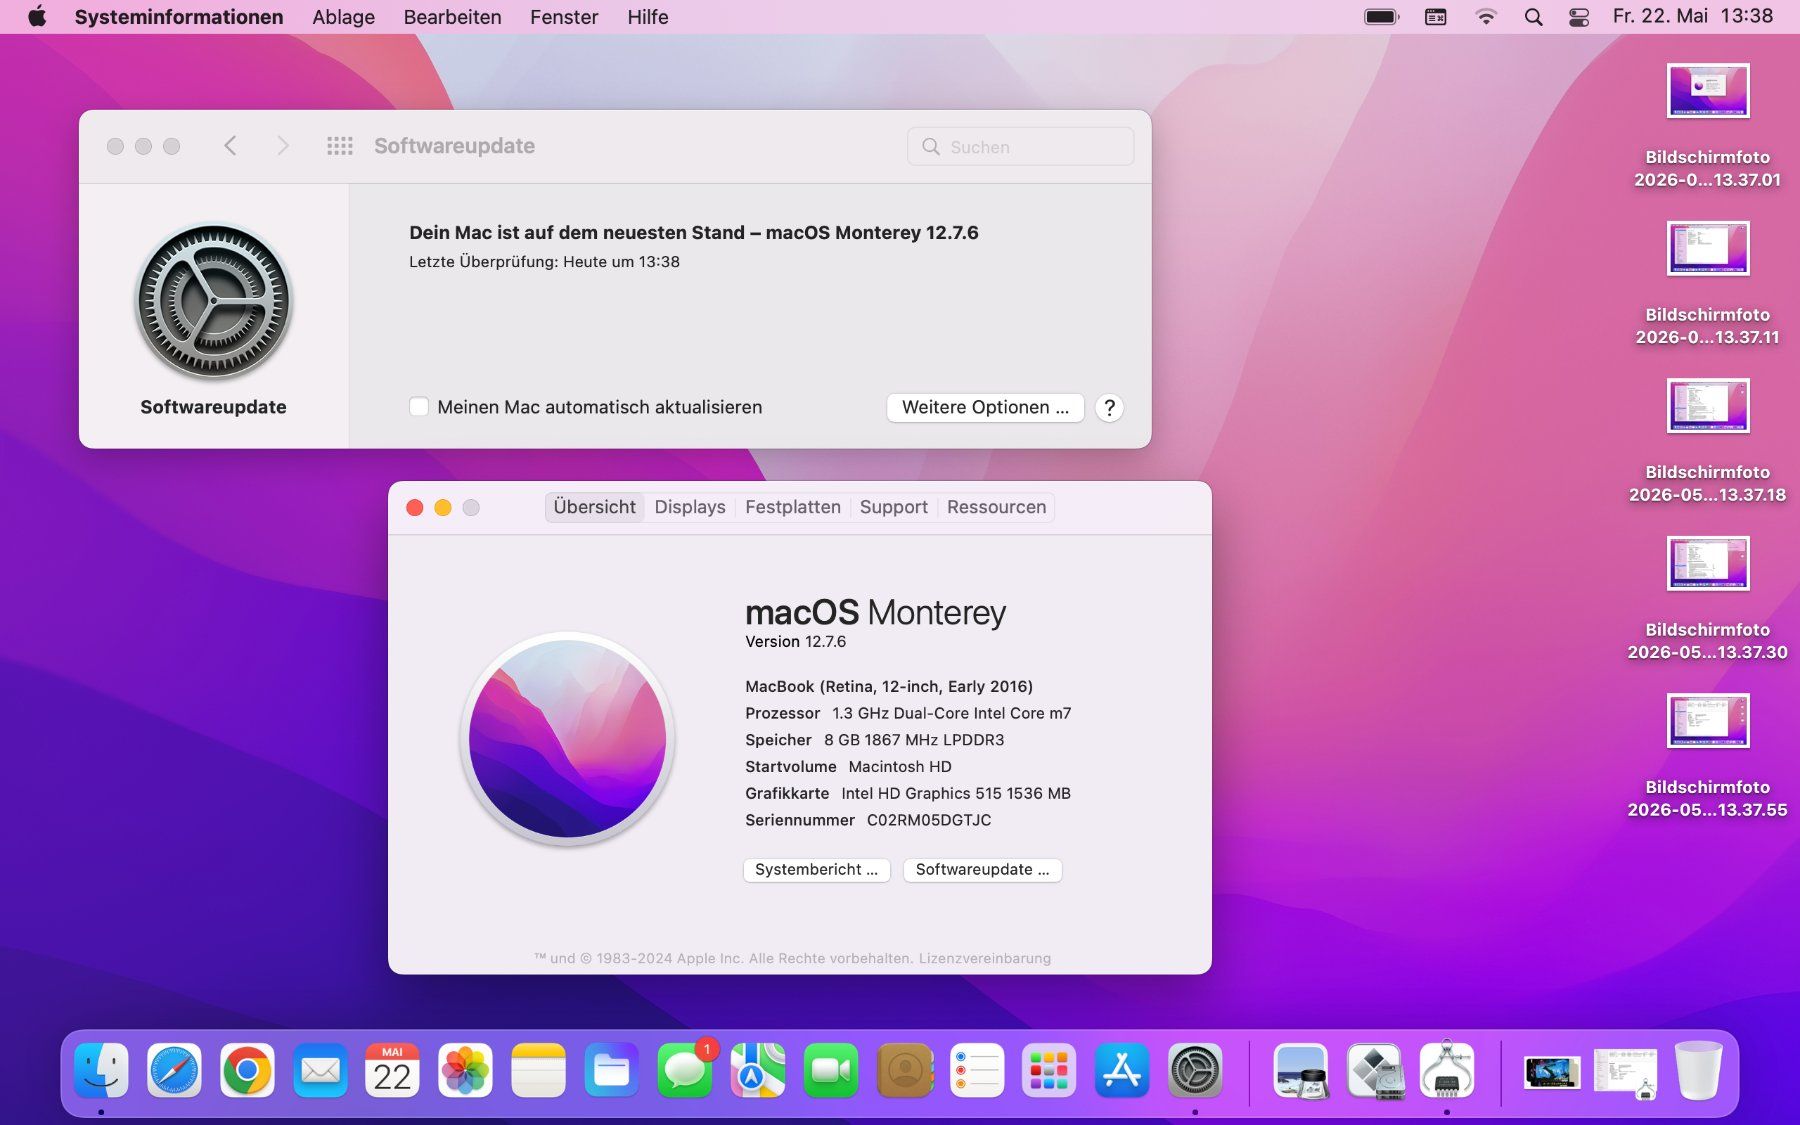Open the Wi-Fi menu bar icon
This screenshot has width=1800, height=1125.
[1486, 17]
